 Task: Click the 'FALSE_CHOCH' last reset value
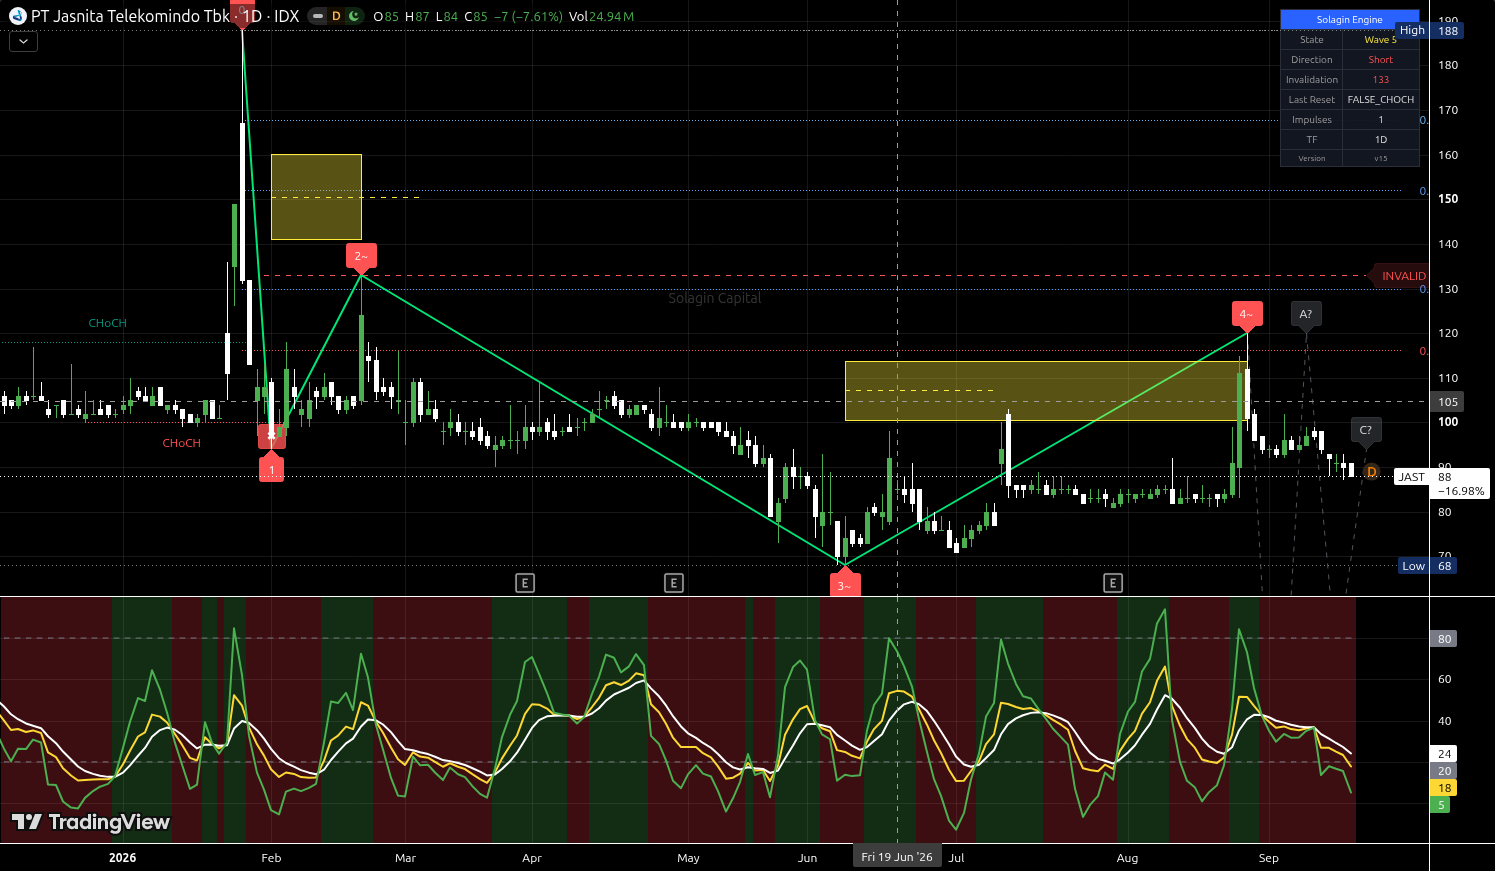click(x=1380, y=100)
